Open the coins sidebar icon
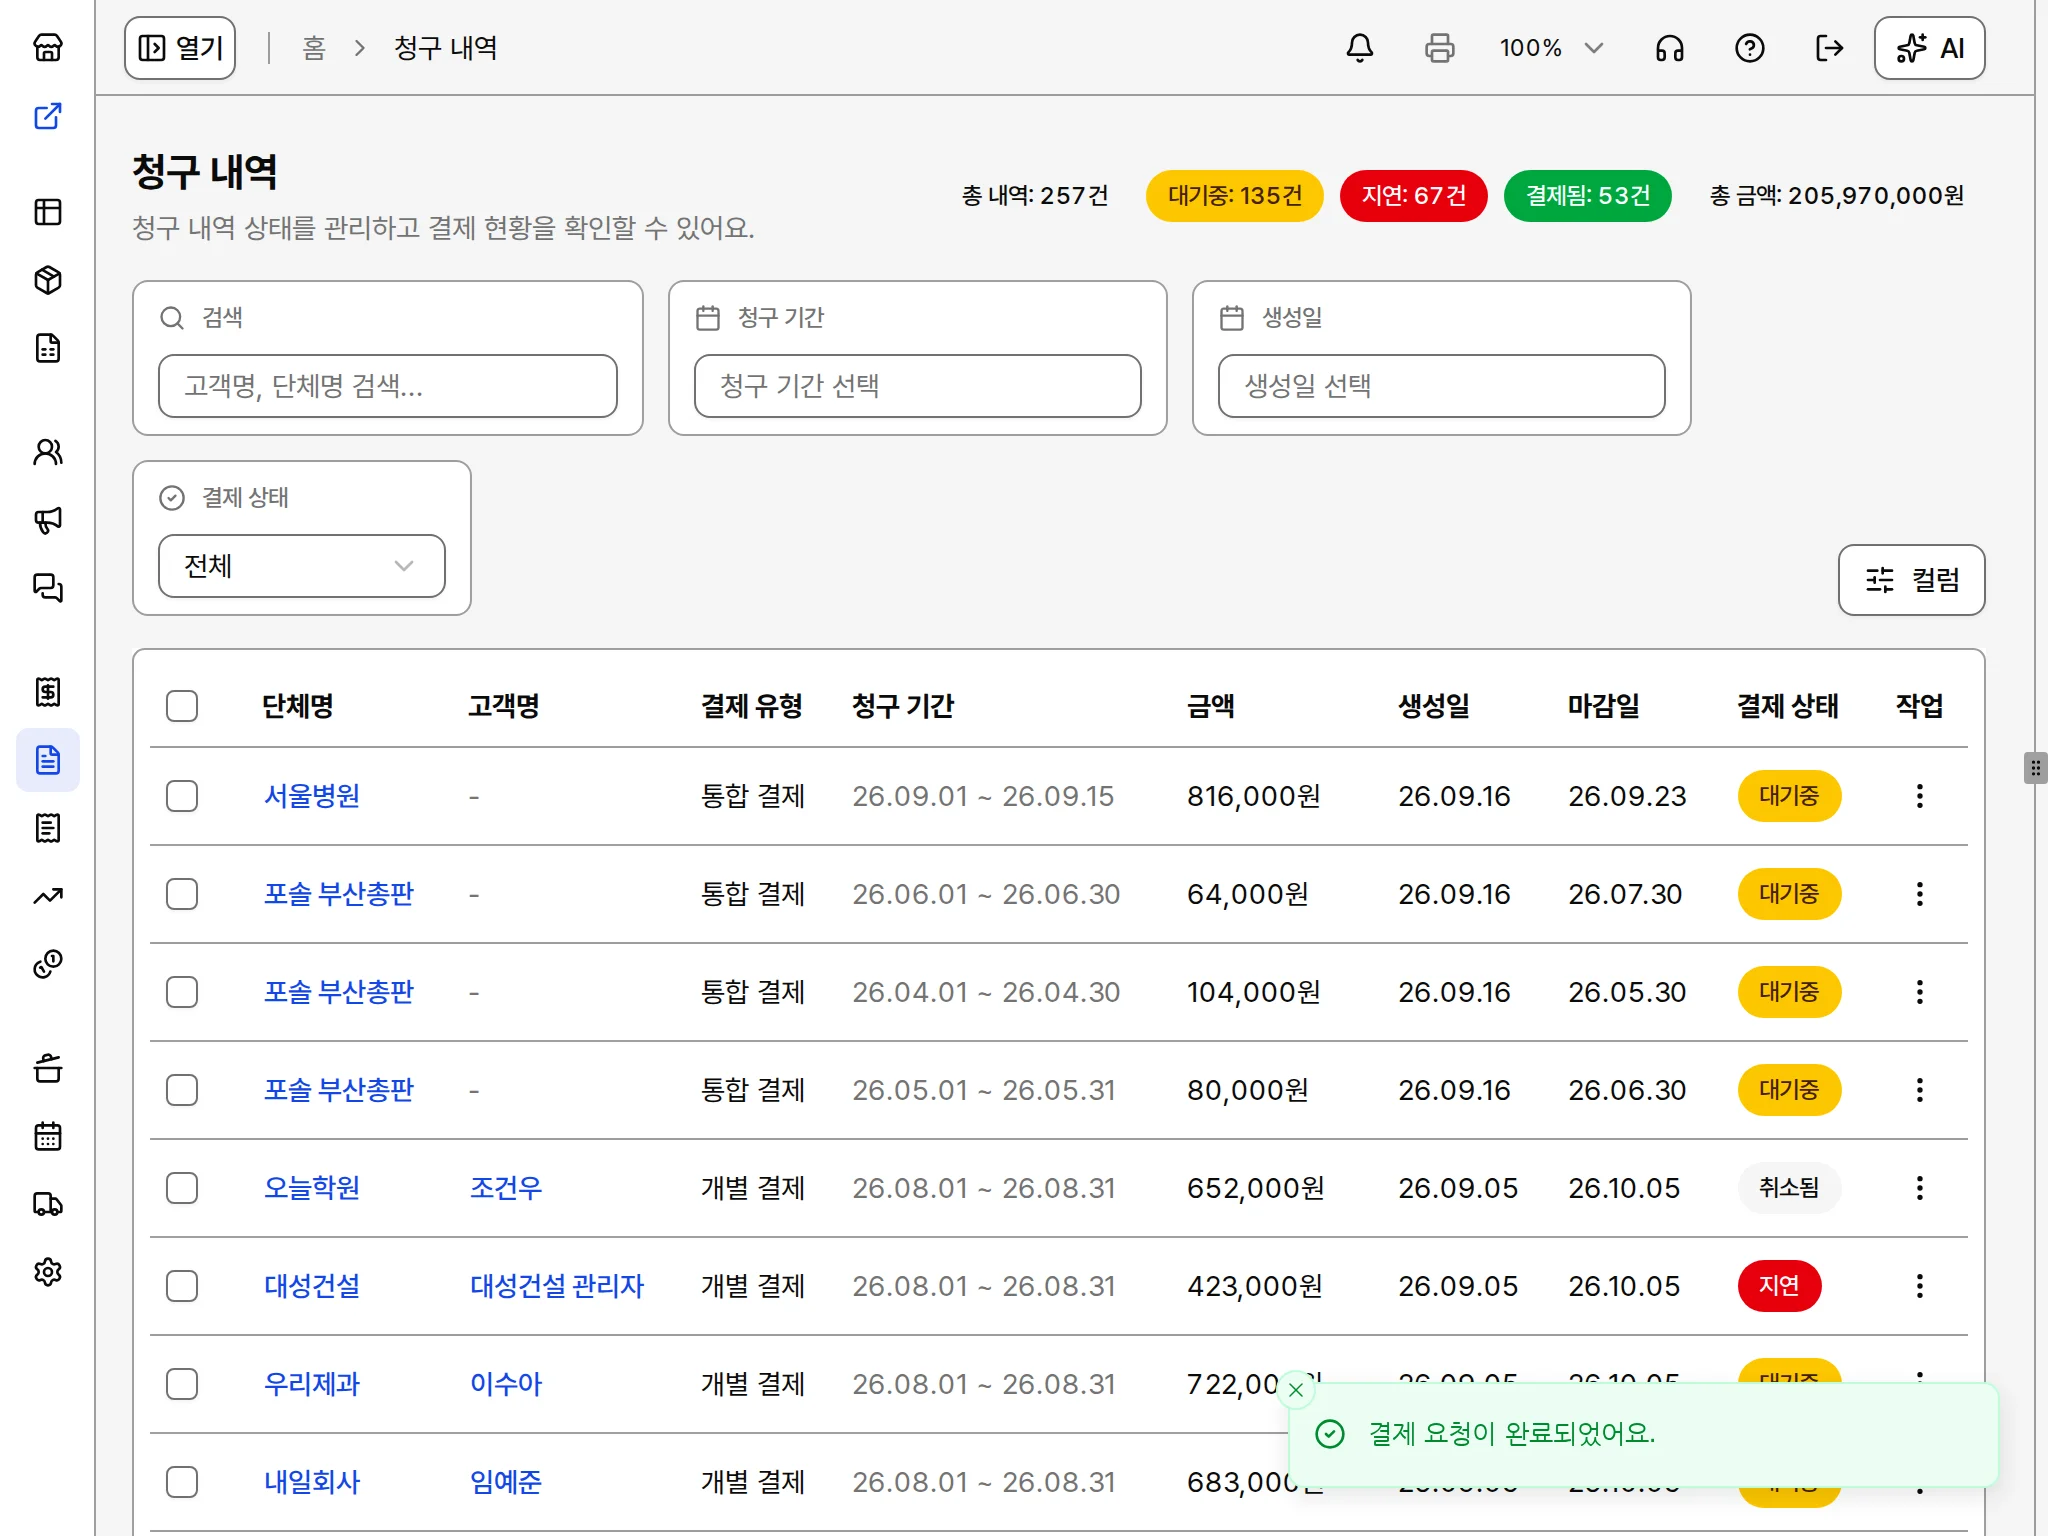This screenshot has width=2048, height=1536. point(48,964)
